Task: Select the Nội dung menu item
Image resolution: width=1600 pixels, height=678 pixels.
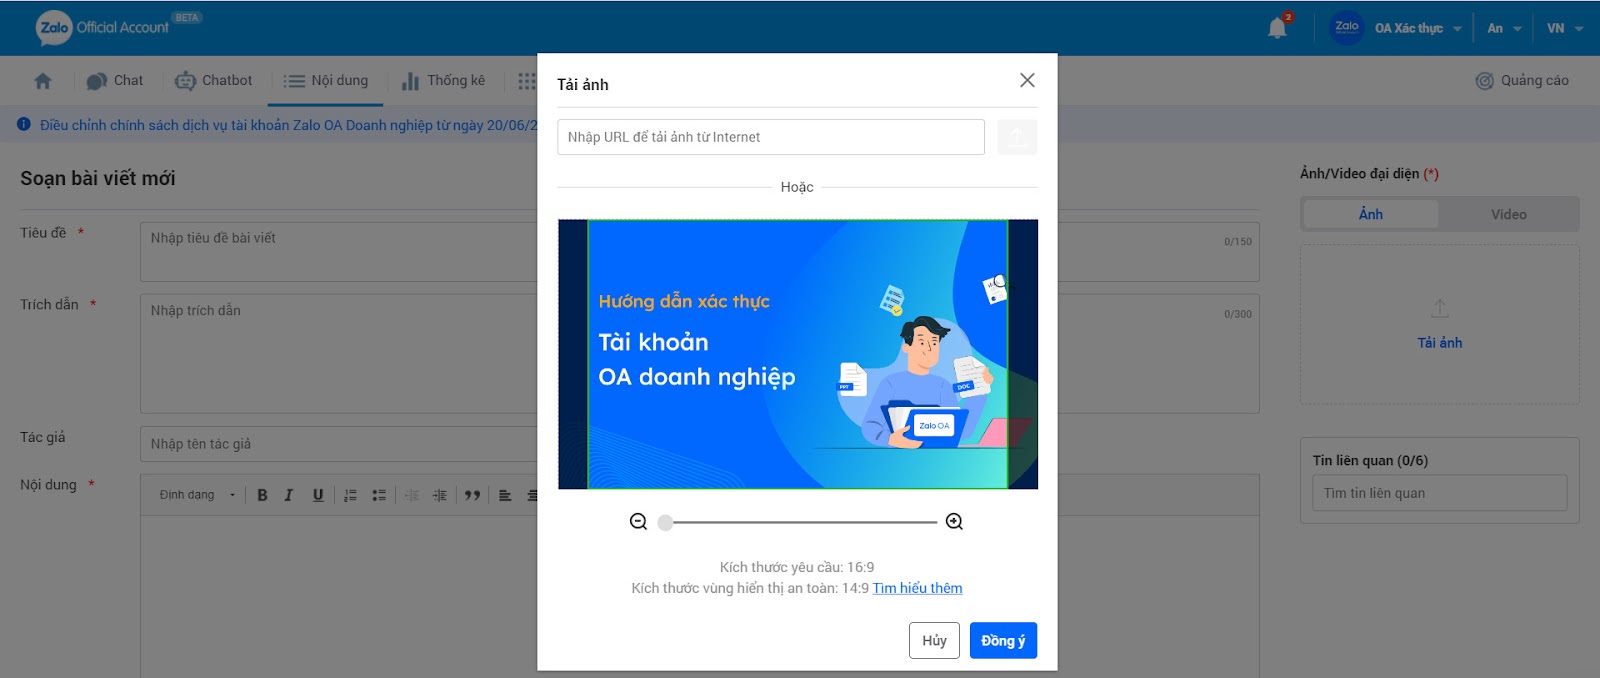Action: (326, 81)
